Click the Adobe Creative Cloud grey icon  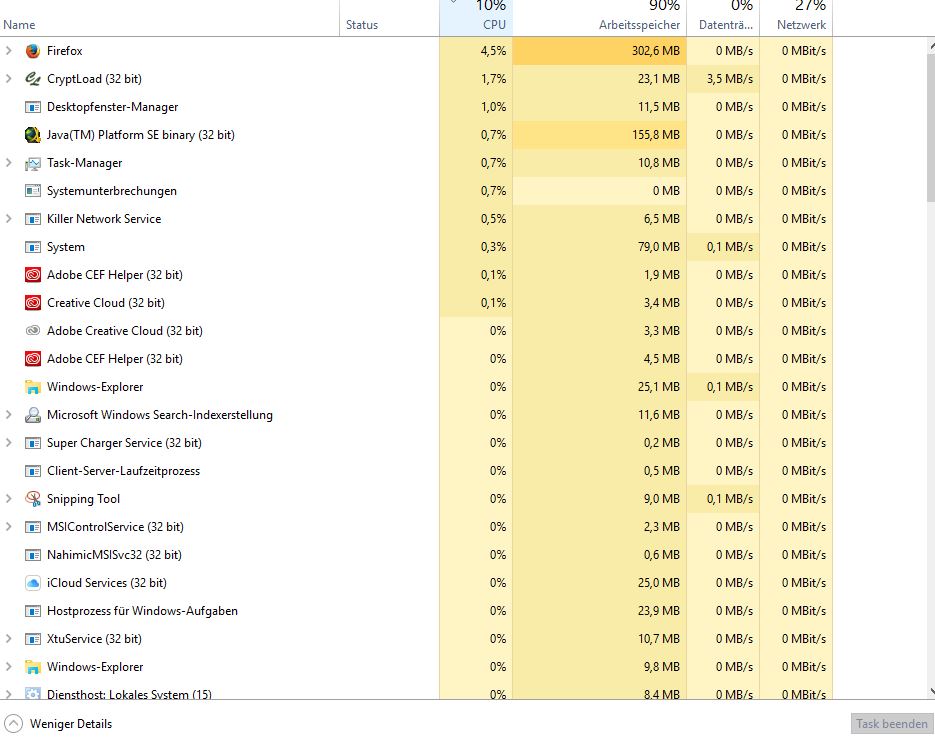tap(33, 331)
